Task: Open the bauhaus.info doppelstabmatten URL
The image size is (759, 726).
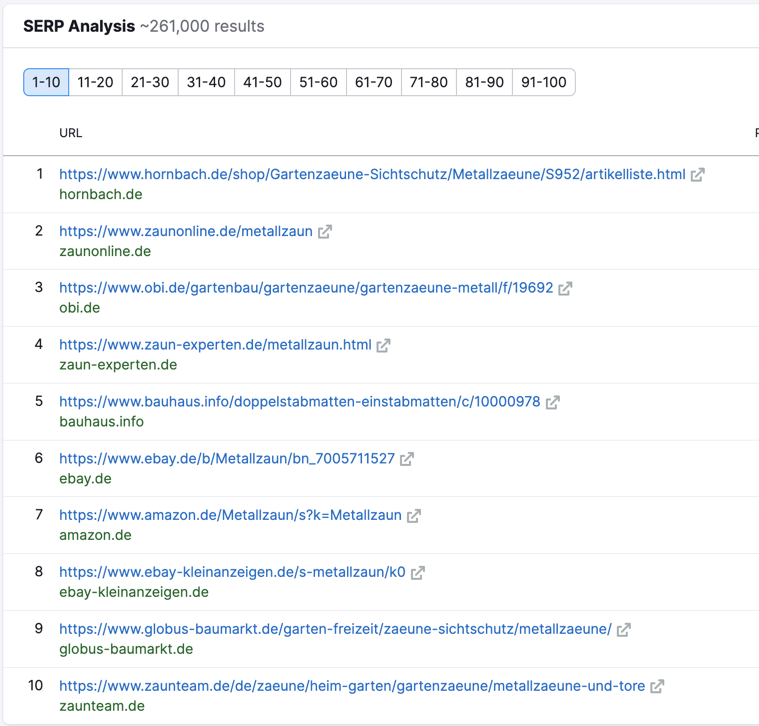Action: pos(300,402)
